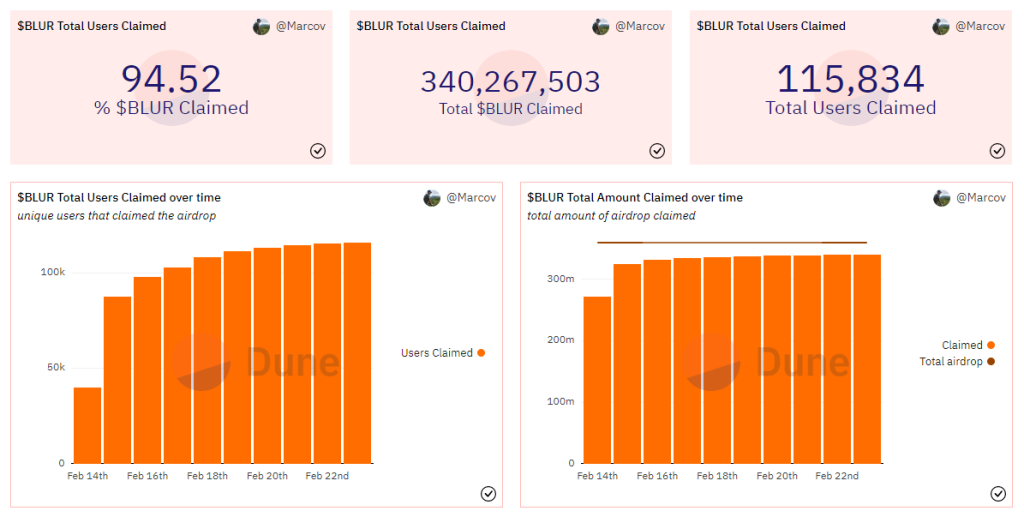The height and width of the screenshot is (517, 1024).
Task: Click 'Feb 18th' axis label in Users Claimed chart
Action: pos(207,476)
